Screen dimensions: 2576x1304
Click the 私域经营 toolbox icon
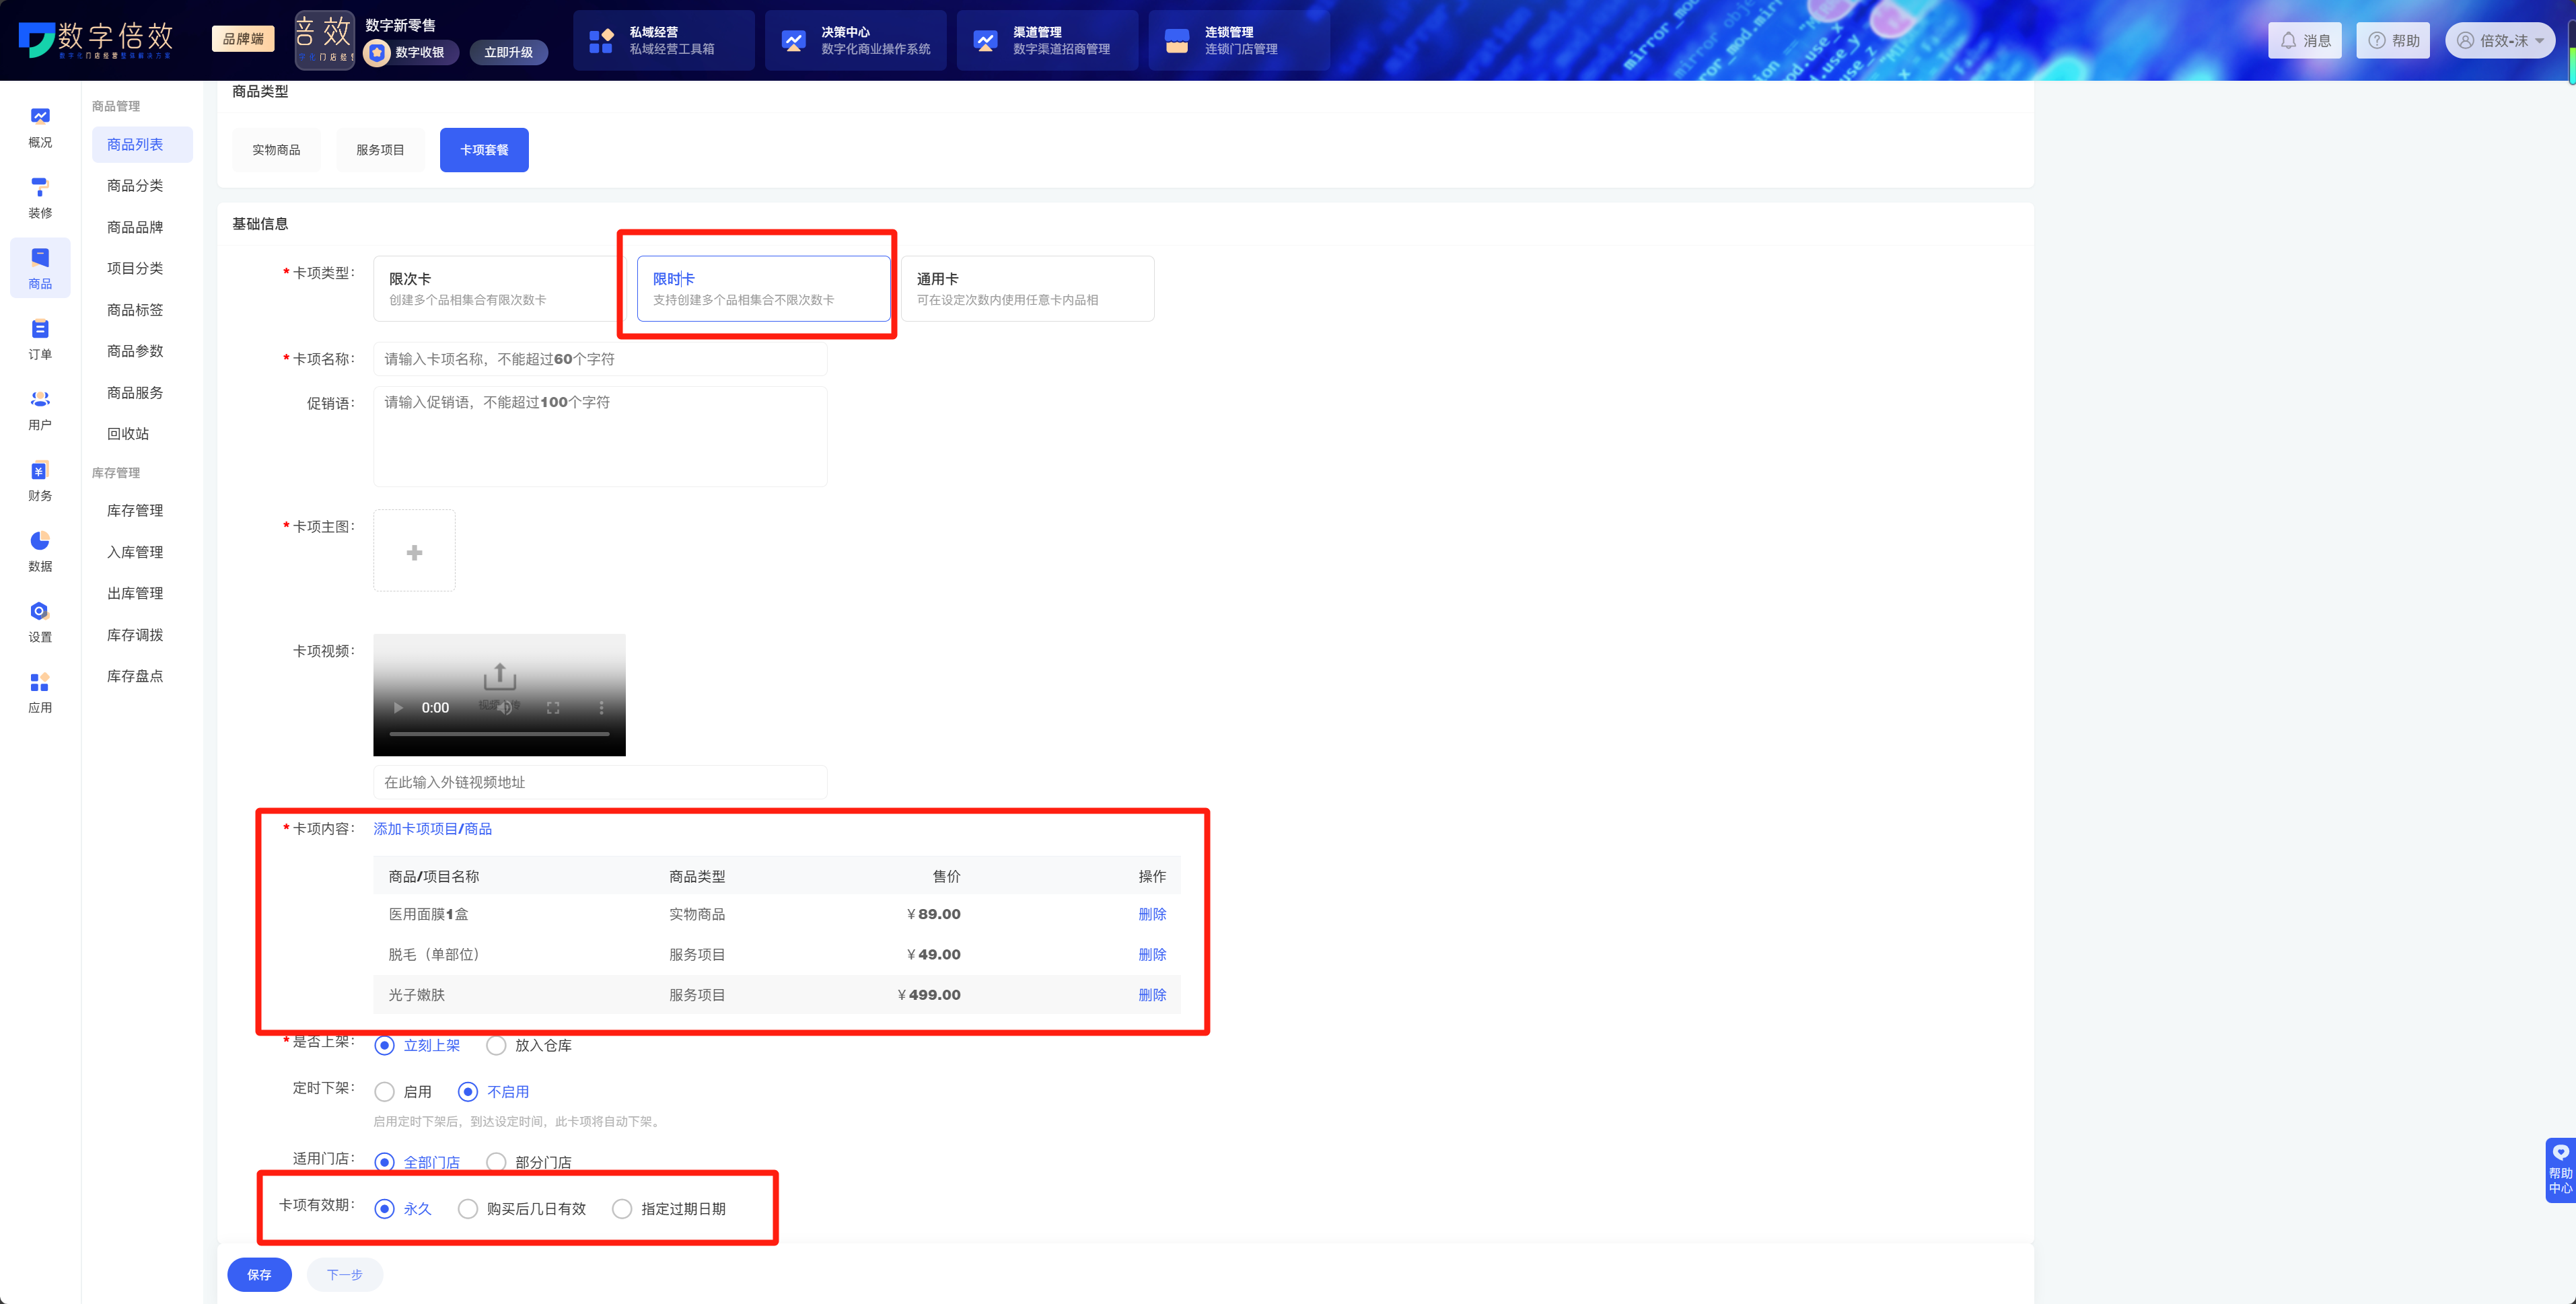click(601, 41)
